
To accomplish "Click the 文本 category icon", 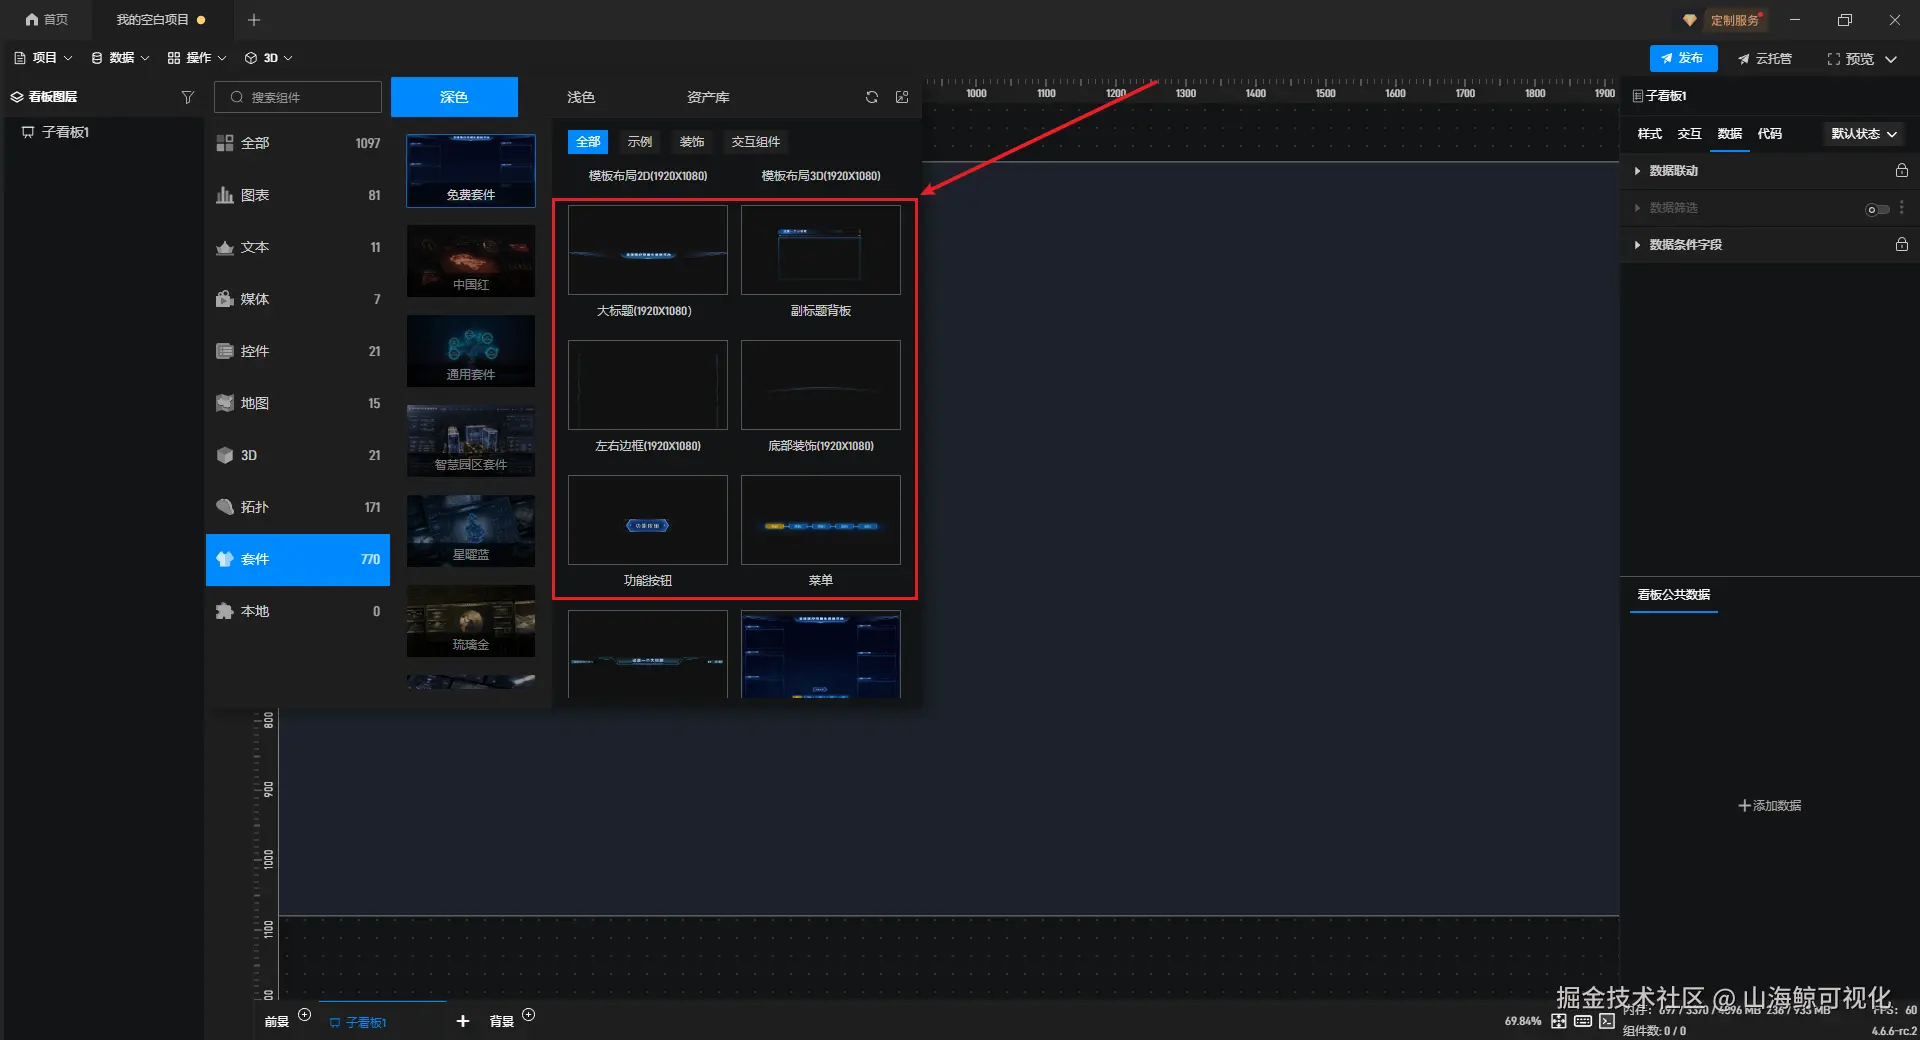I will 225,247.
